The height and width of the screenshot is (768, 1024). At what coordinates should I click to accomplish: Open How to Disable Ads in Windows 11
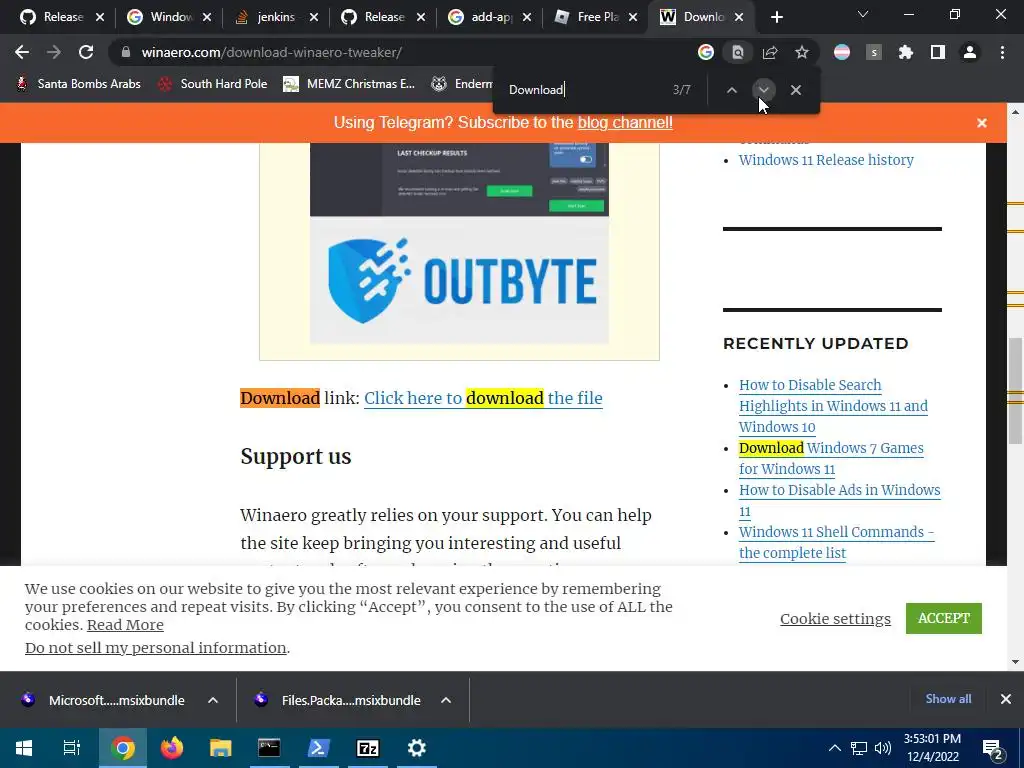pos(839,500)
